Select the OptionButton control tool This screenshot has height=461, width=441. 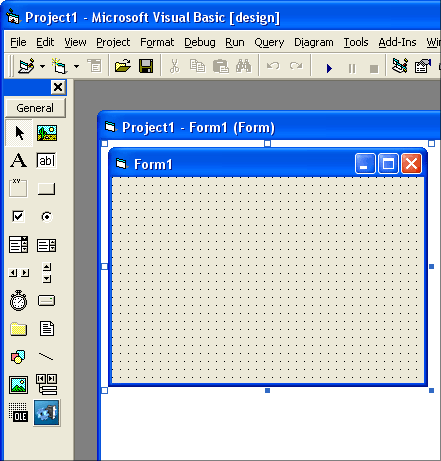click(47, 216)
